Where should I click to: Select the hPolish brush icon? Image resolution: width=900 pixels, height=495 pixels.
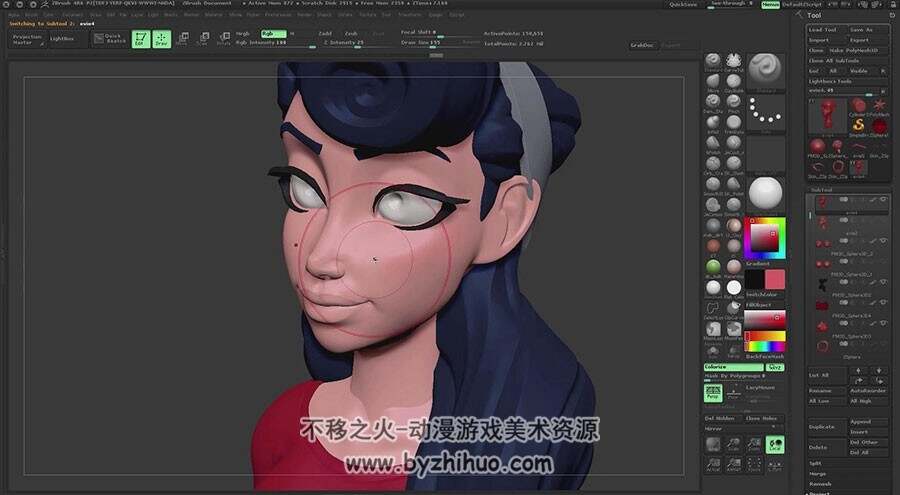click(713, 144)
